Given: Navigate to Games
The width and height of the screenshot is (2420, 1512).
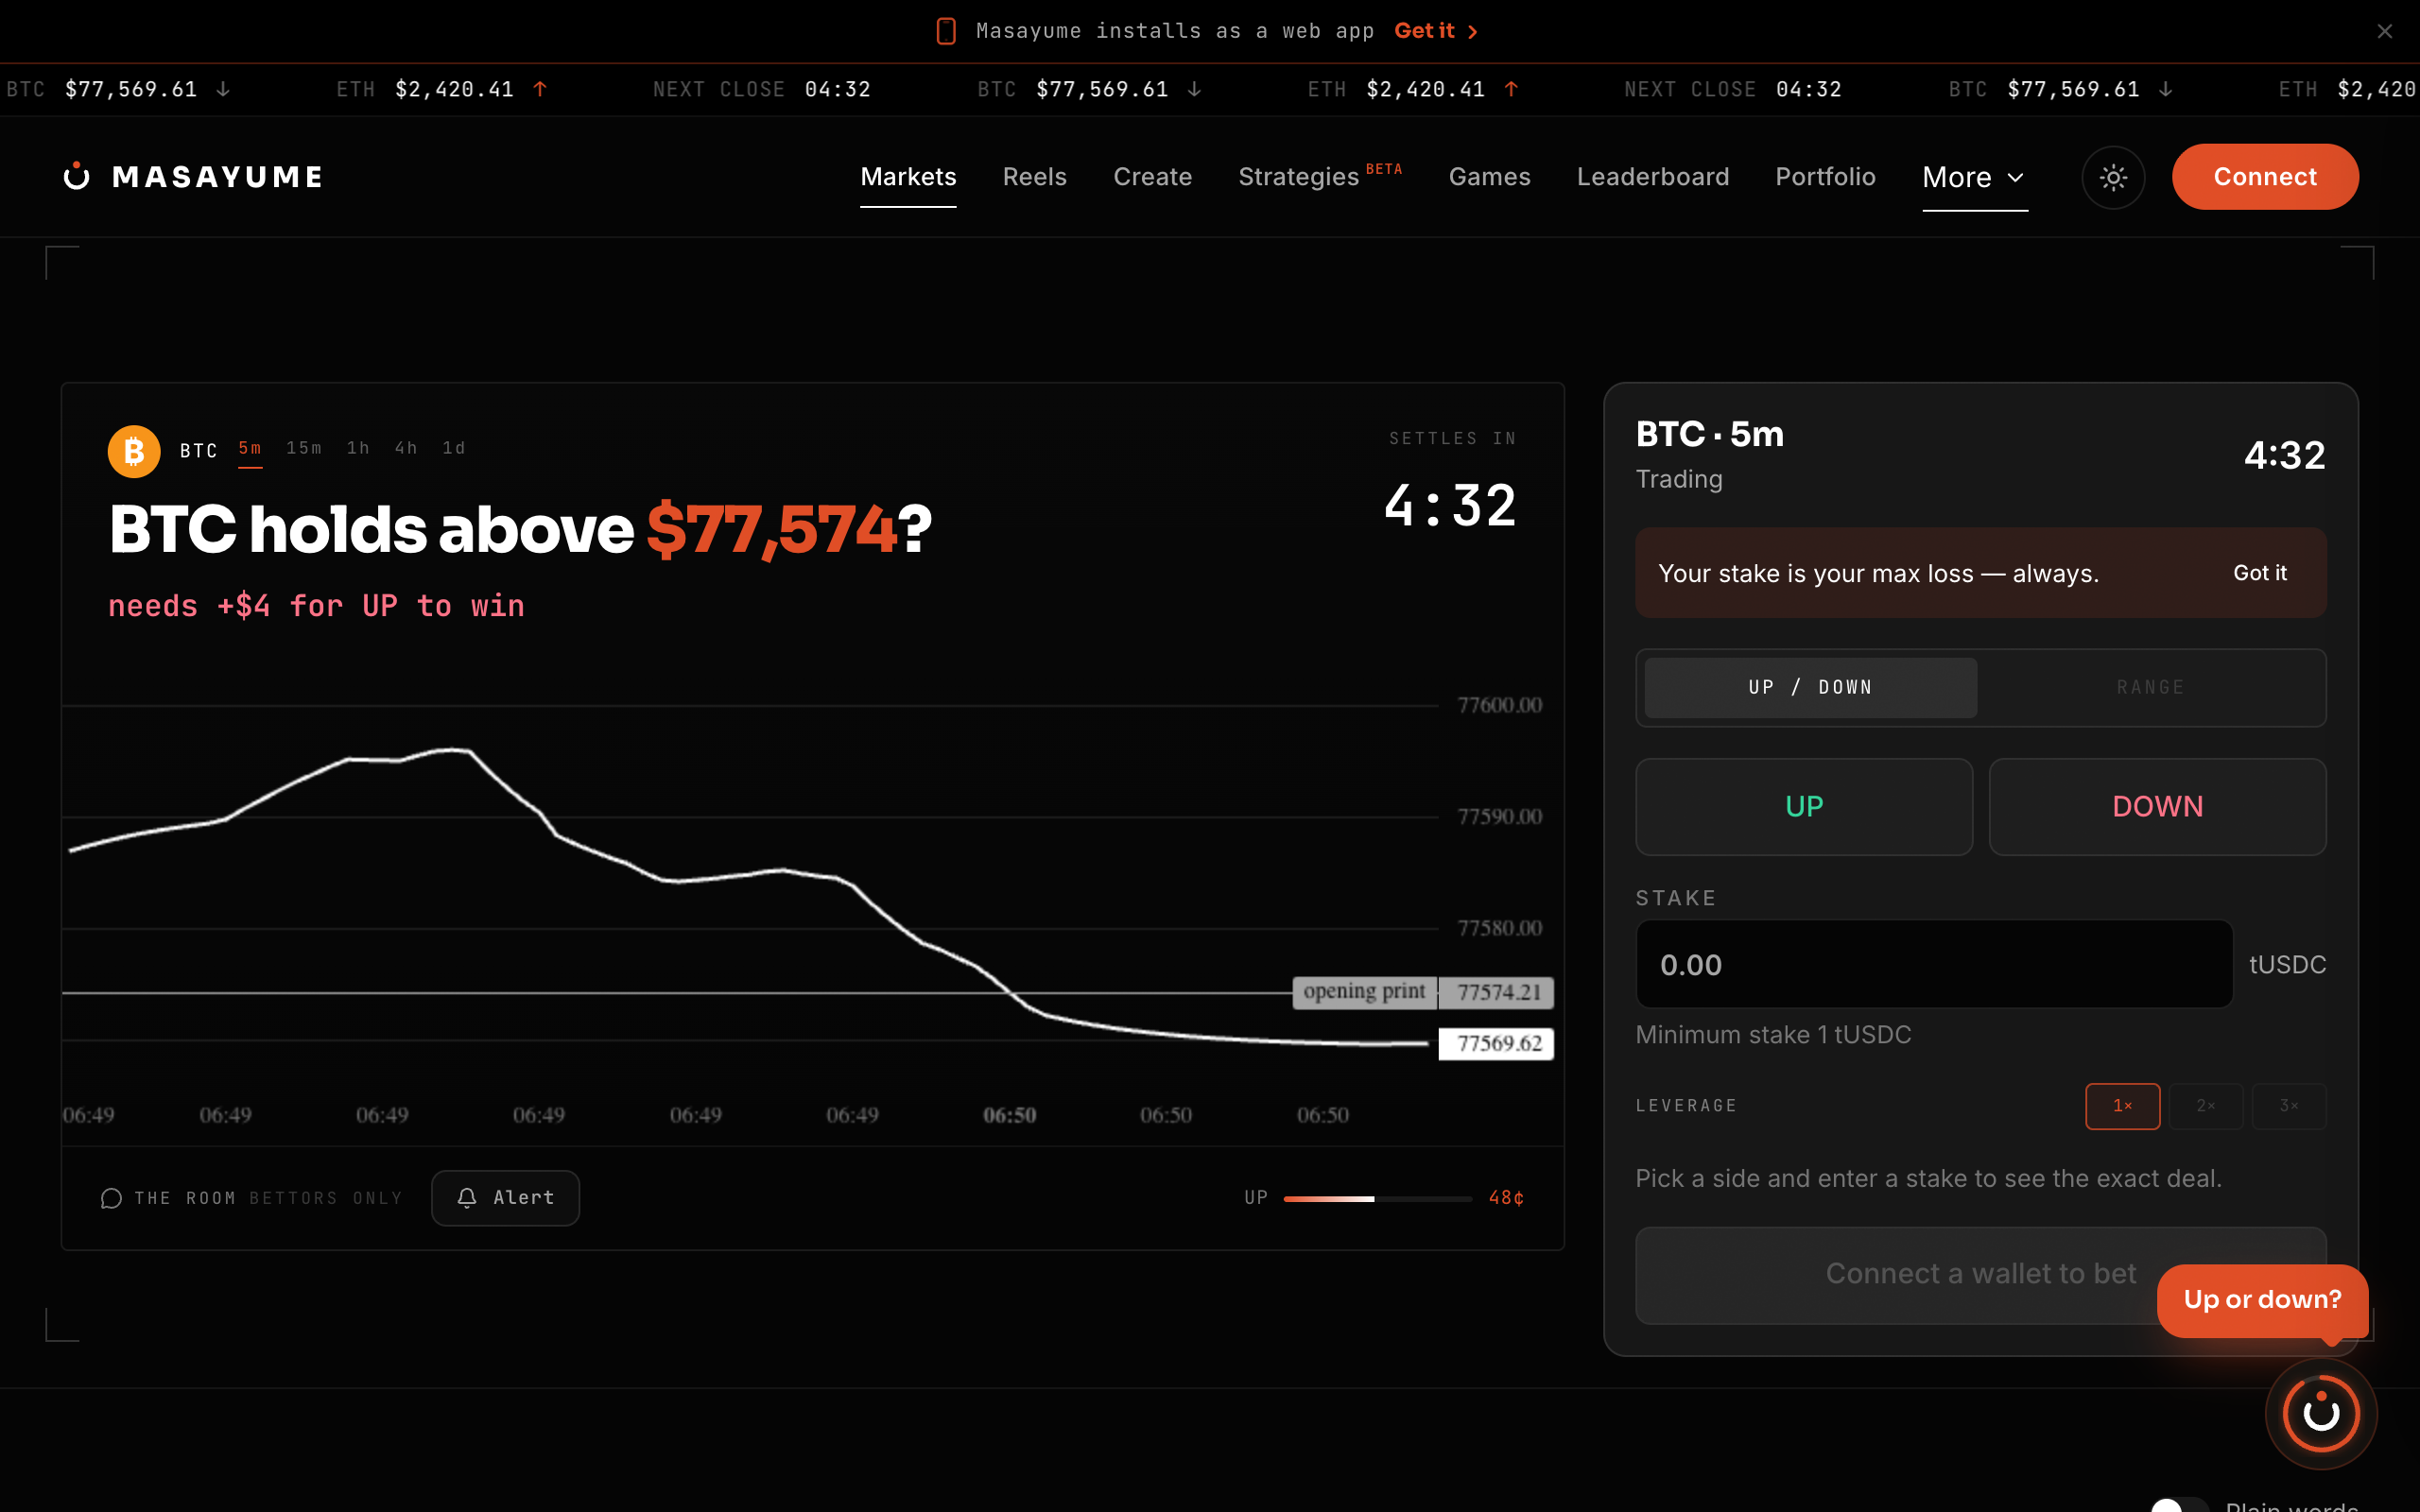Looking at the screenshot, I should (x=1489, y=177).
